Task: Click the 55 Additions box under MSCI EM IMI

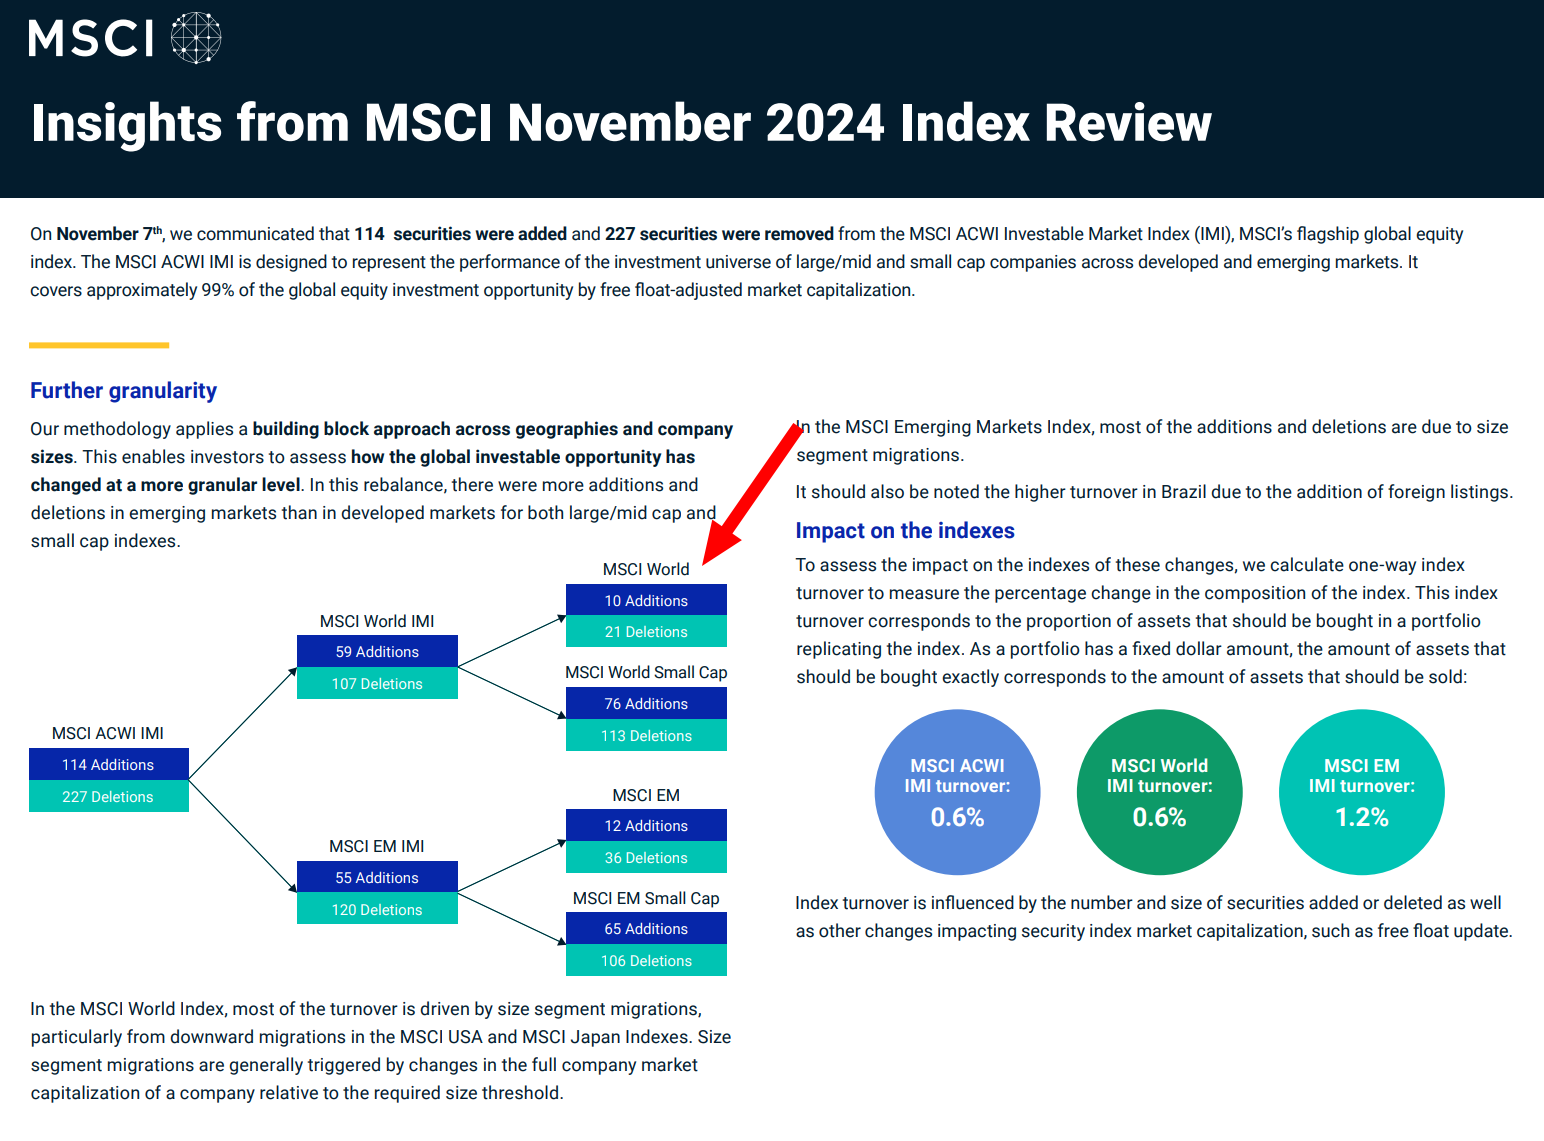Action: 377,878
